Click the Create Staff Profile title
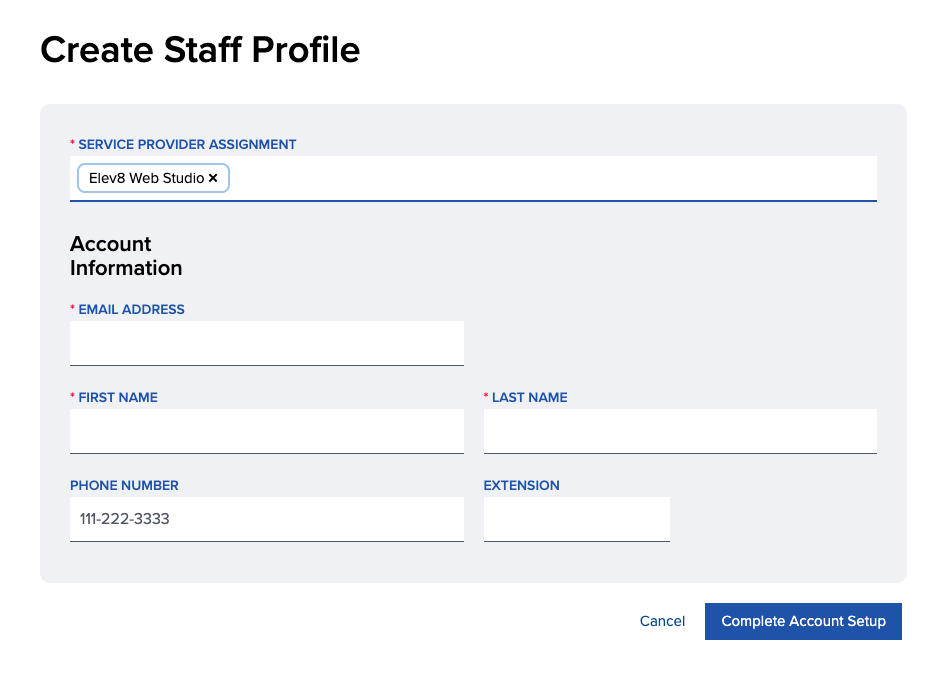Viewport: 950px width, 688px height. click(201, 50)
